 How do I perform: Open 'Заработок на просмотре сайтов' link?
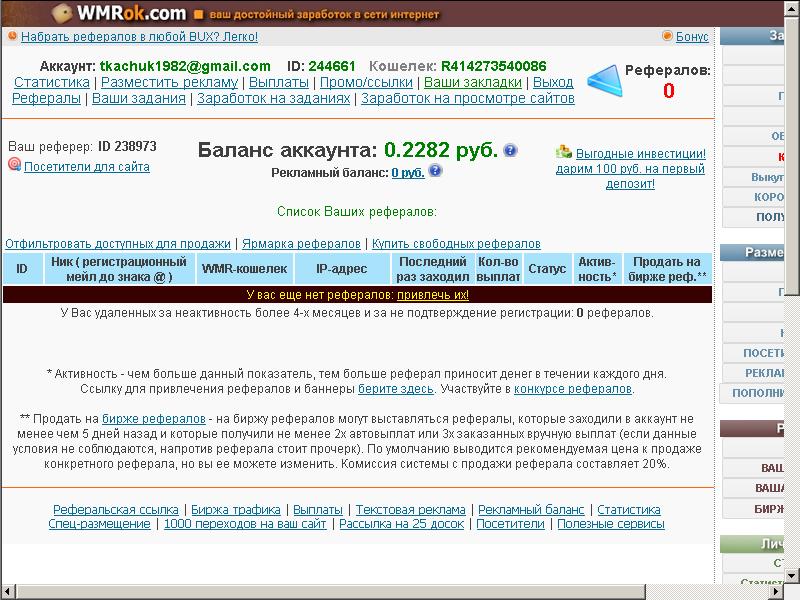468,98
